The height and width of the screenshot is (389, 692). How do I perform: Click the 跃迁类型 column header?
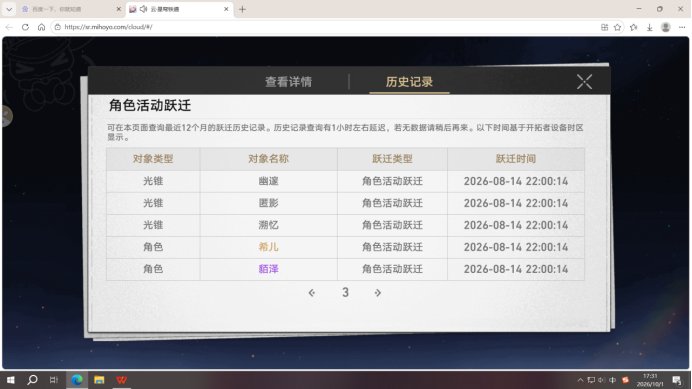(392, 159)
